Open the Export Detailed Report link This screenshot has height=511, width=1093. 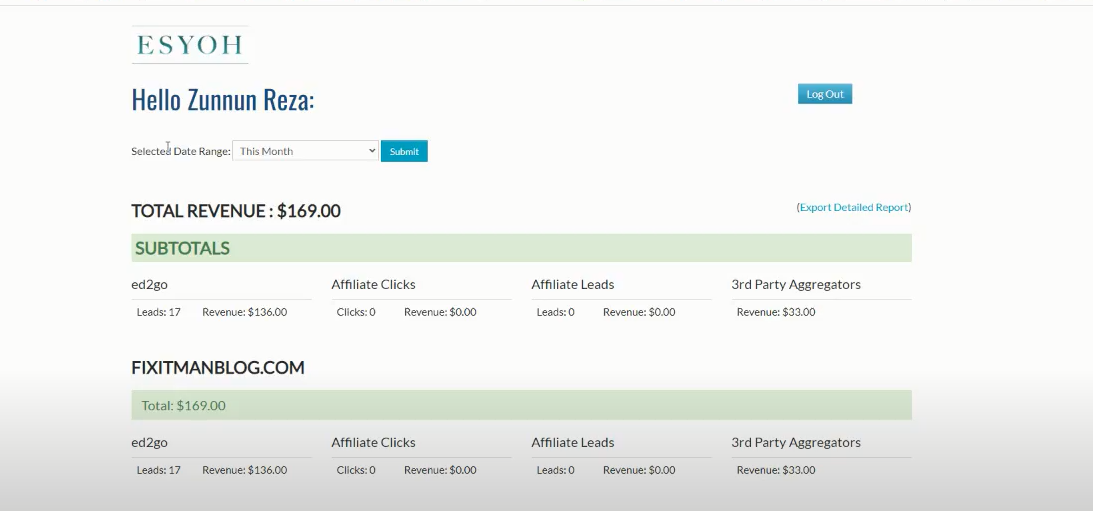[854, 207]
